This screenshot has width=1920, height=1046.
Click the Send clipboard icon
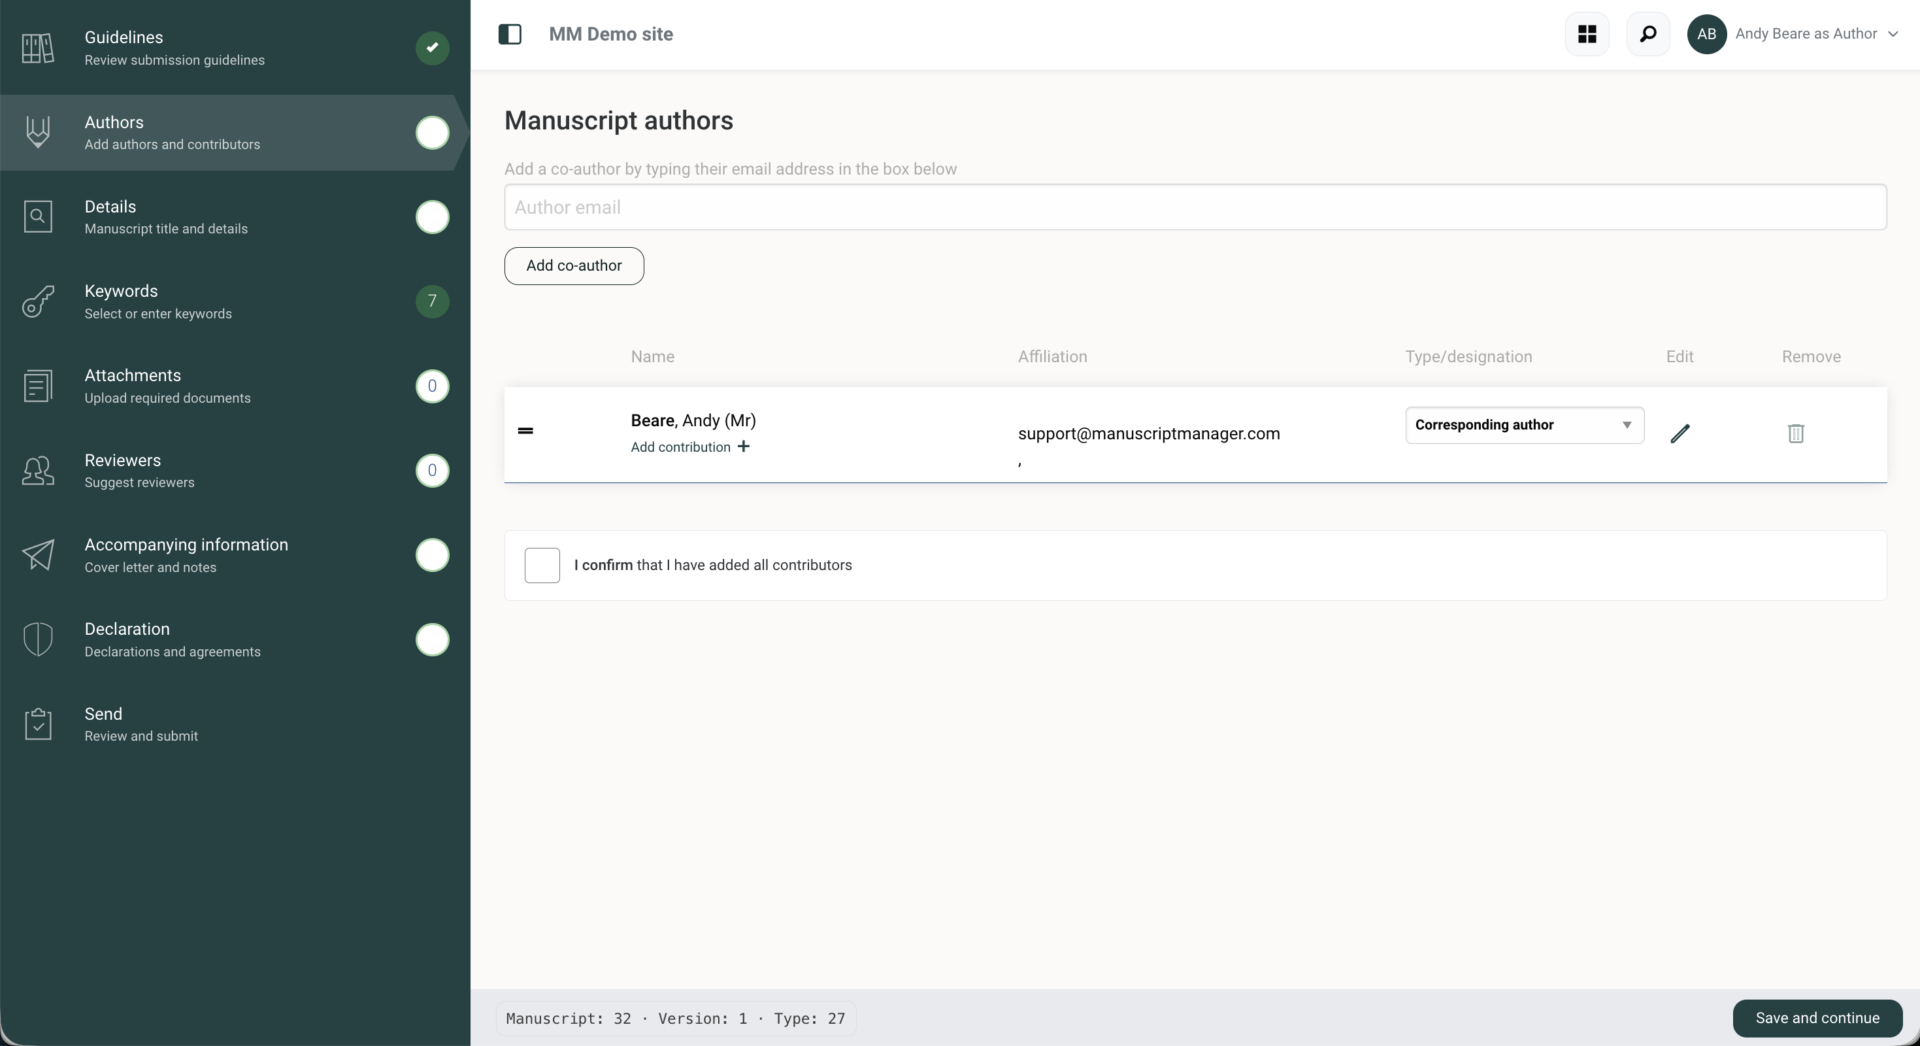[x=38, y=724]
